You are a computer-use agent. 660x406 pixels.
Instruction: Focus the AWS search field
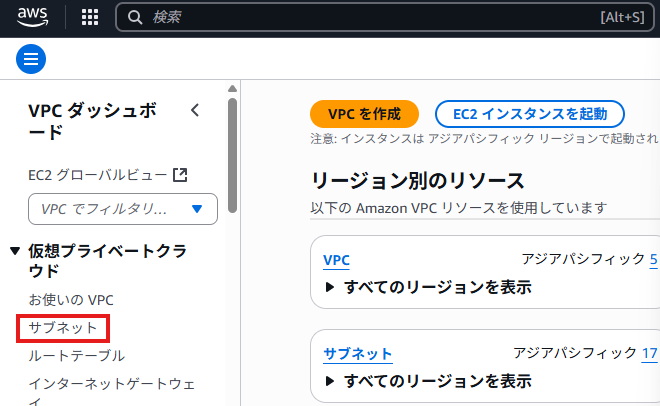(x=385, y=17)
